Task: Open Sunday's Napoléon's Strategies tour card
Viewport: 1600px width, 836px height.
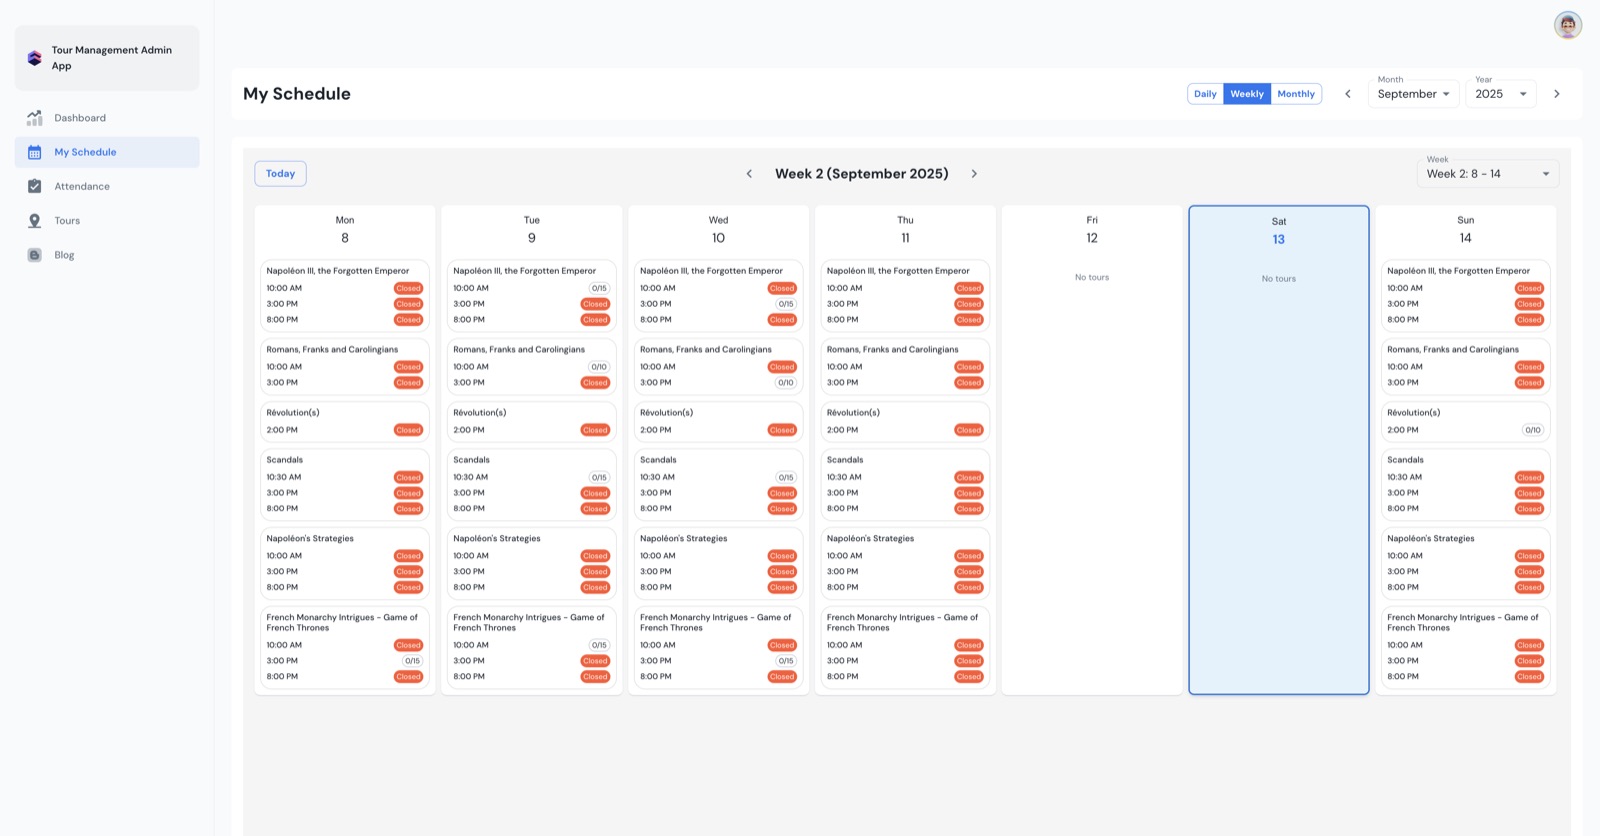Action: (x=1466, y=563)
